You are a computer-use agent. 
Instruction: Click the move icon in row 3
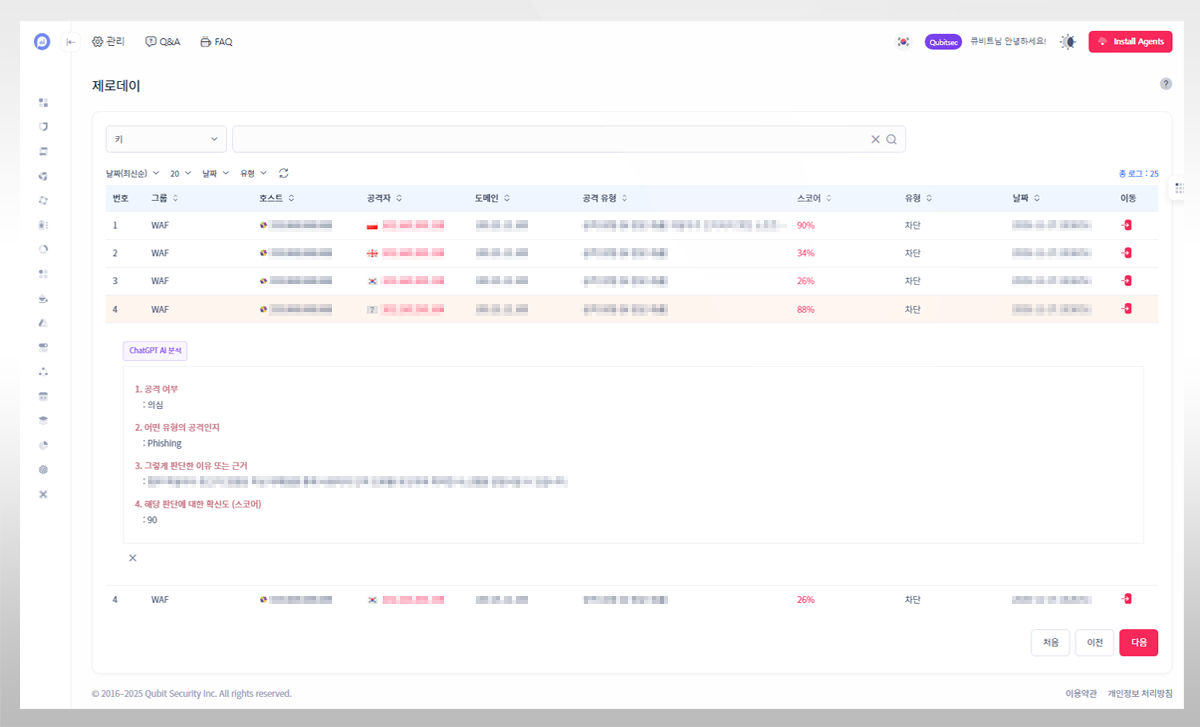coord(1127,281)
